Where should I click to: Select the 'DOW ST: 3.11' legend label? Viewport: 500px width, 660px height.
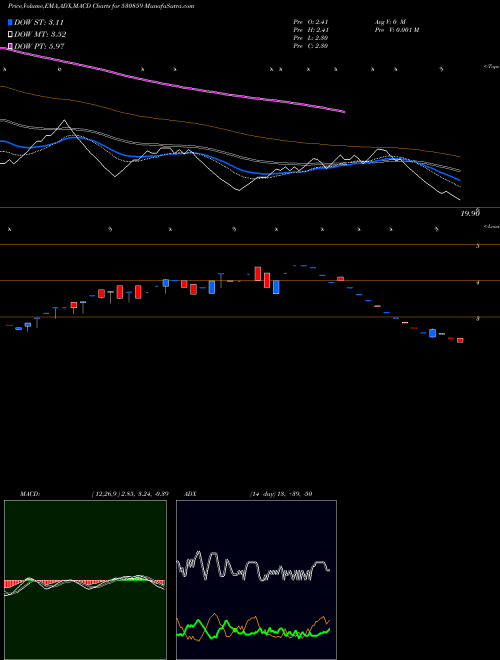tap(39, 22)
